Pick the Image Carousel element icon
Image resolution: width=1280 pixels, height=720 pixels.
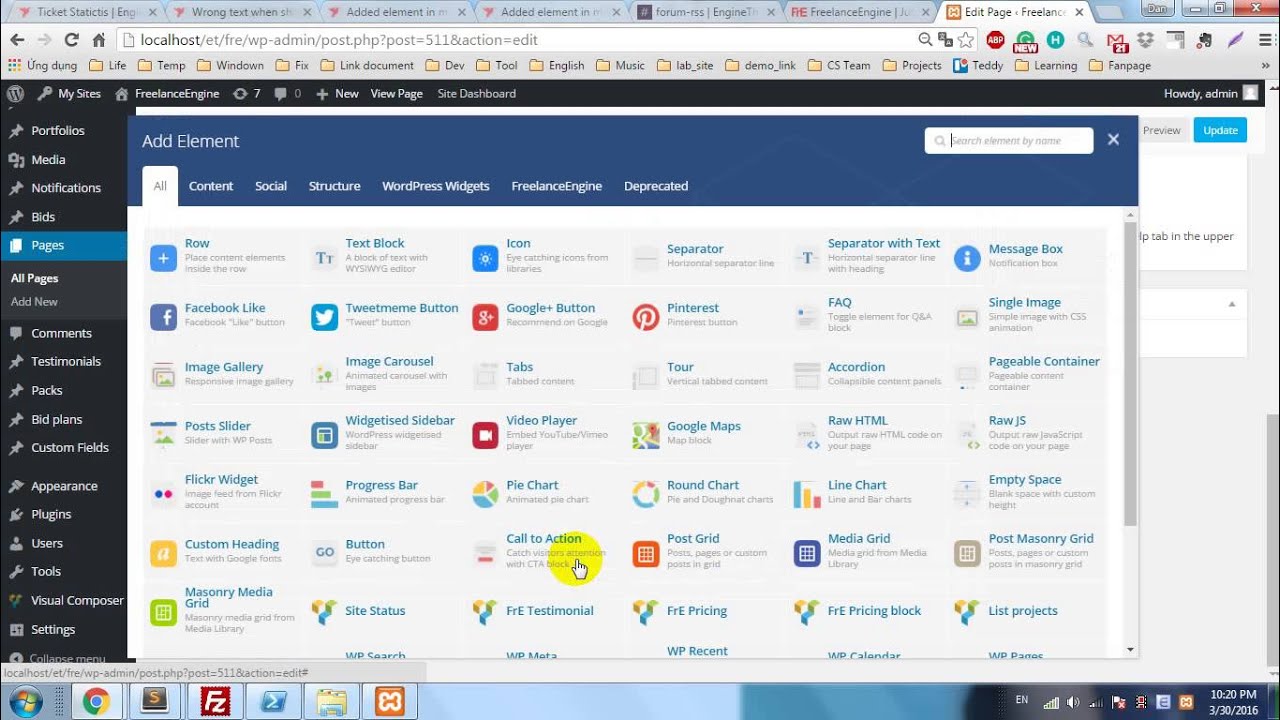pos(324,376)
